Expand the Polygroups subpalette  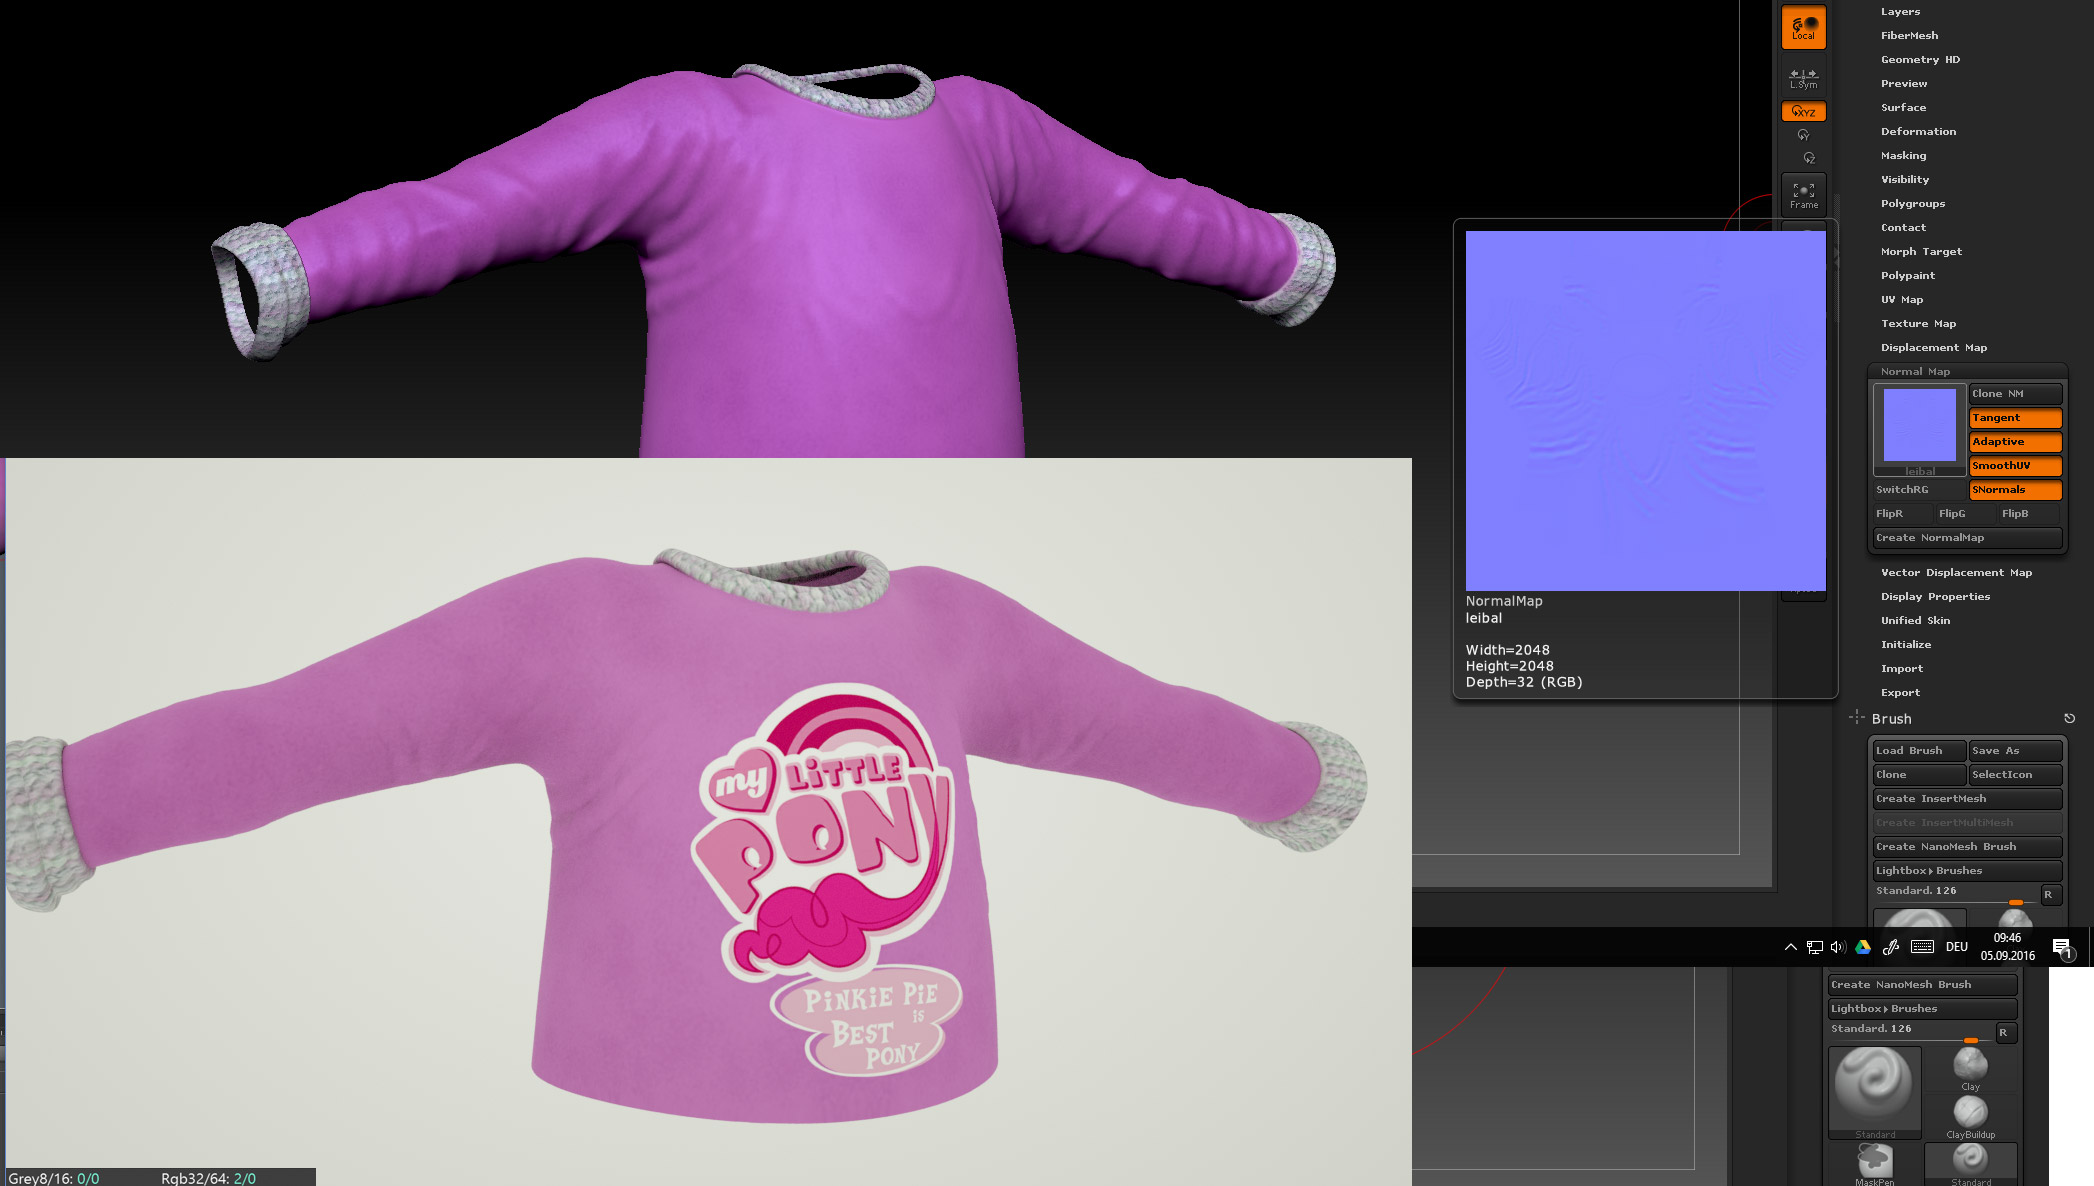[1913, 204]
